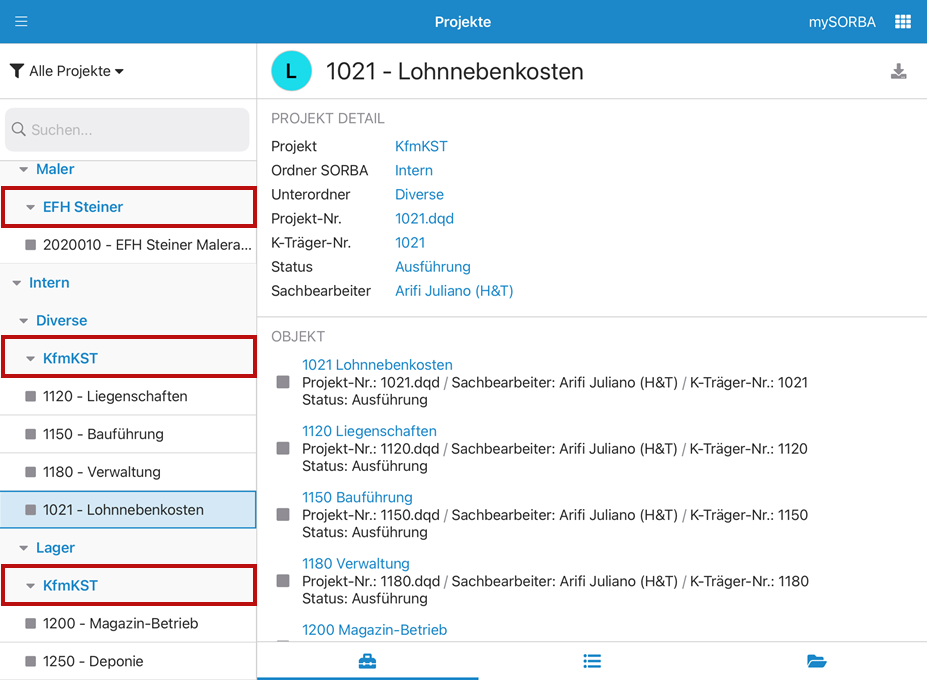This screenshot has height=681, width=927.
Task: Select 1120 - Liegenschaften in tree
Action: [x=114, y=396]
